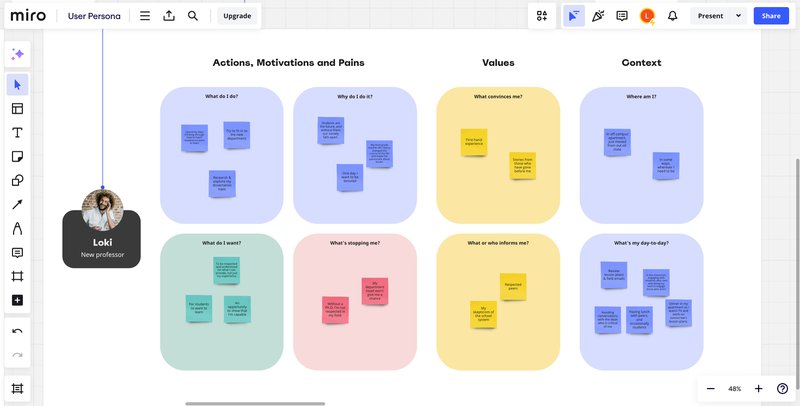Open the main hamburger menu
Viewport: 800px width, 406px height.
tap(145, 16)
